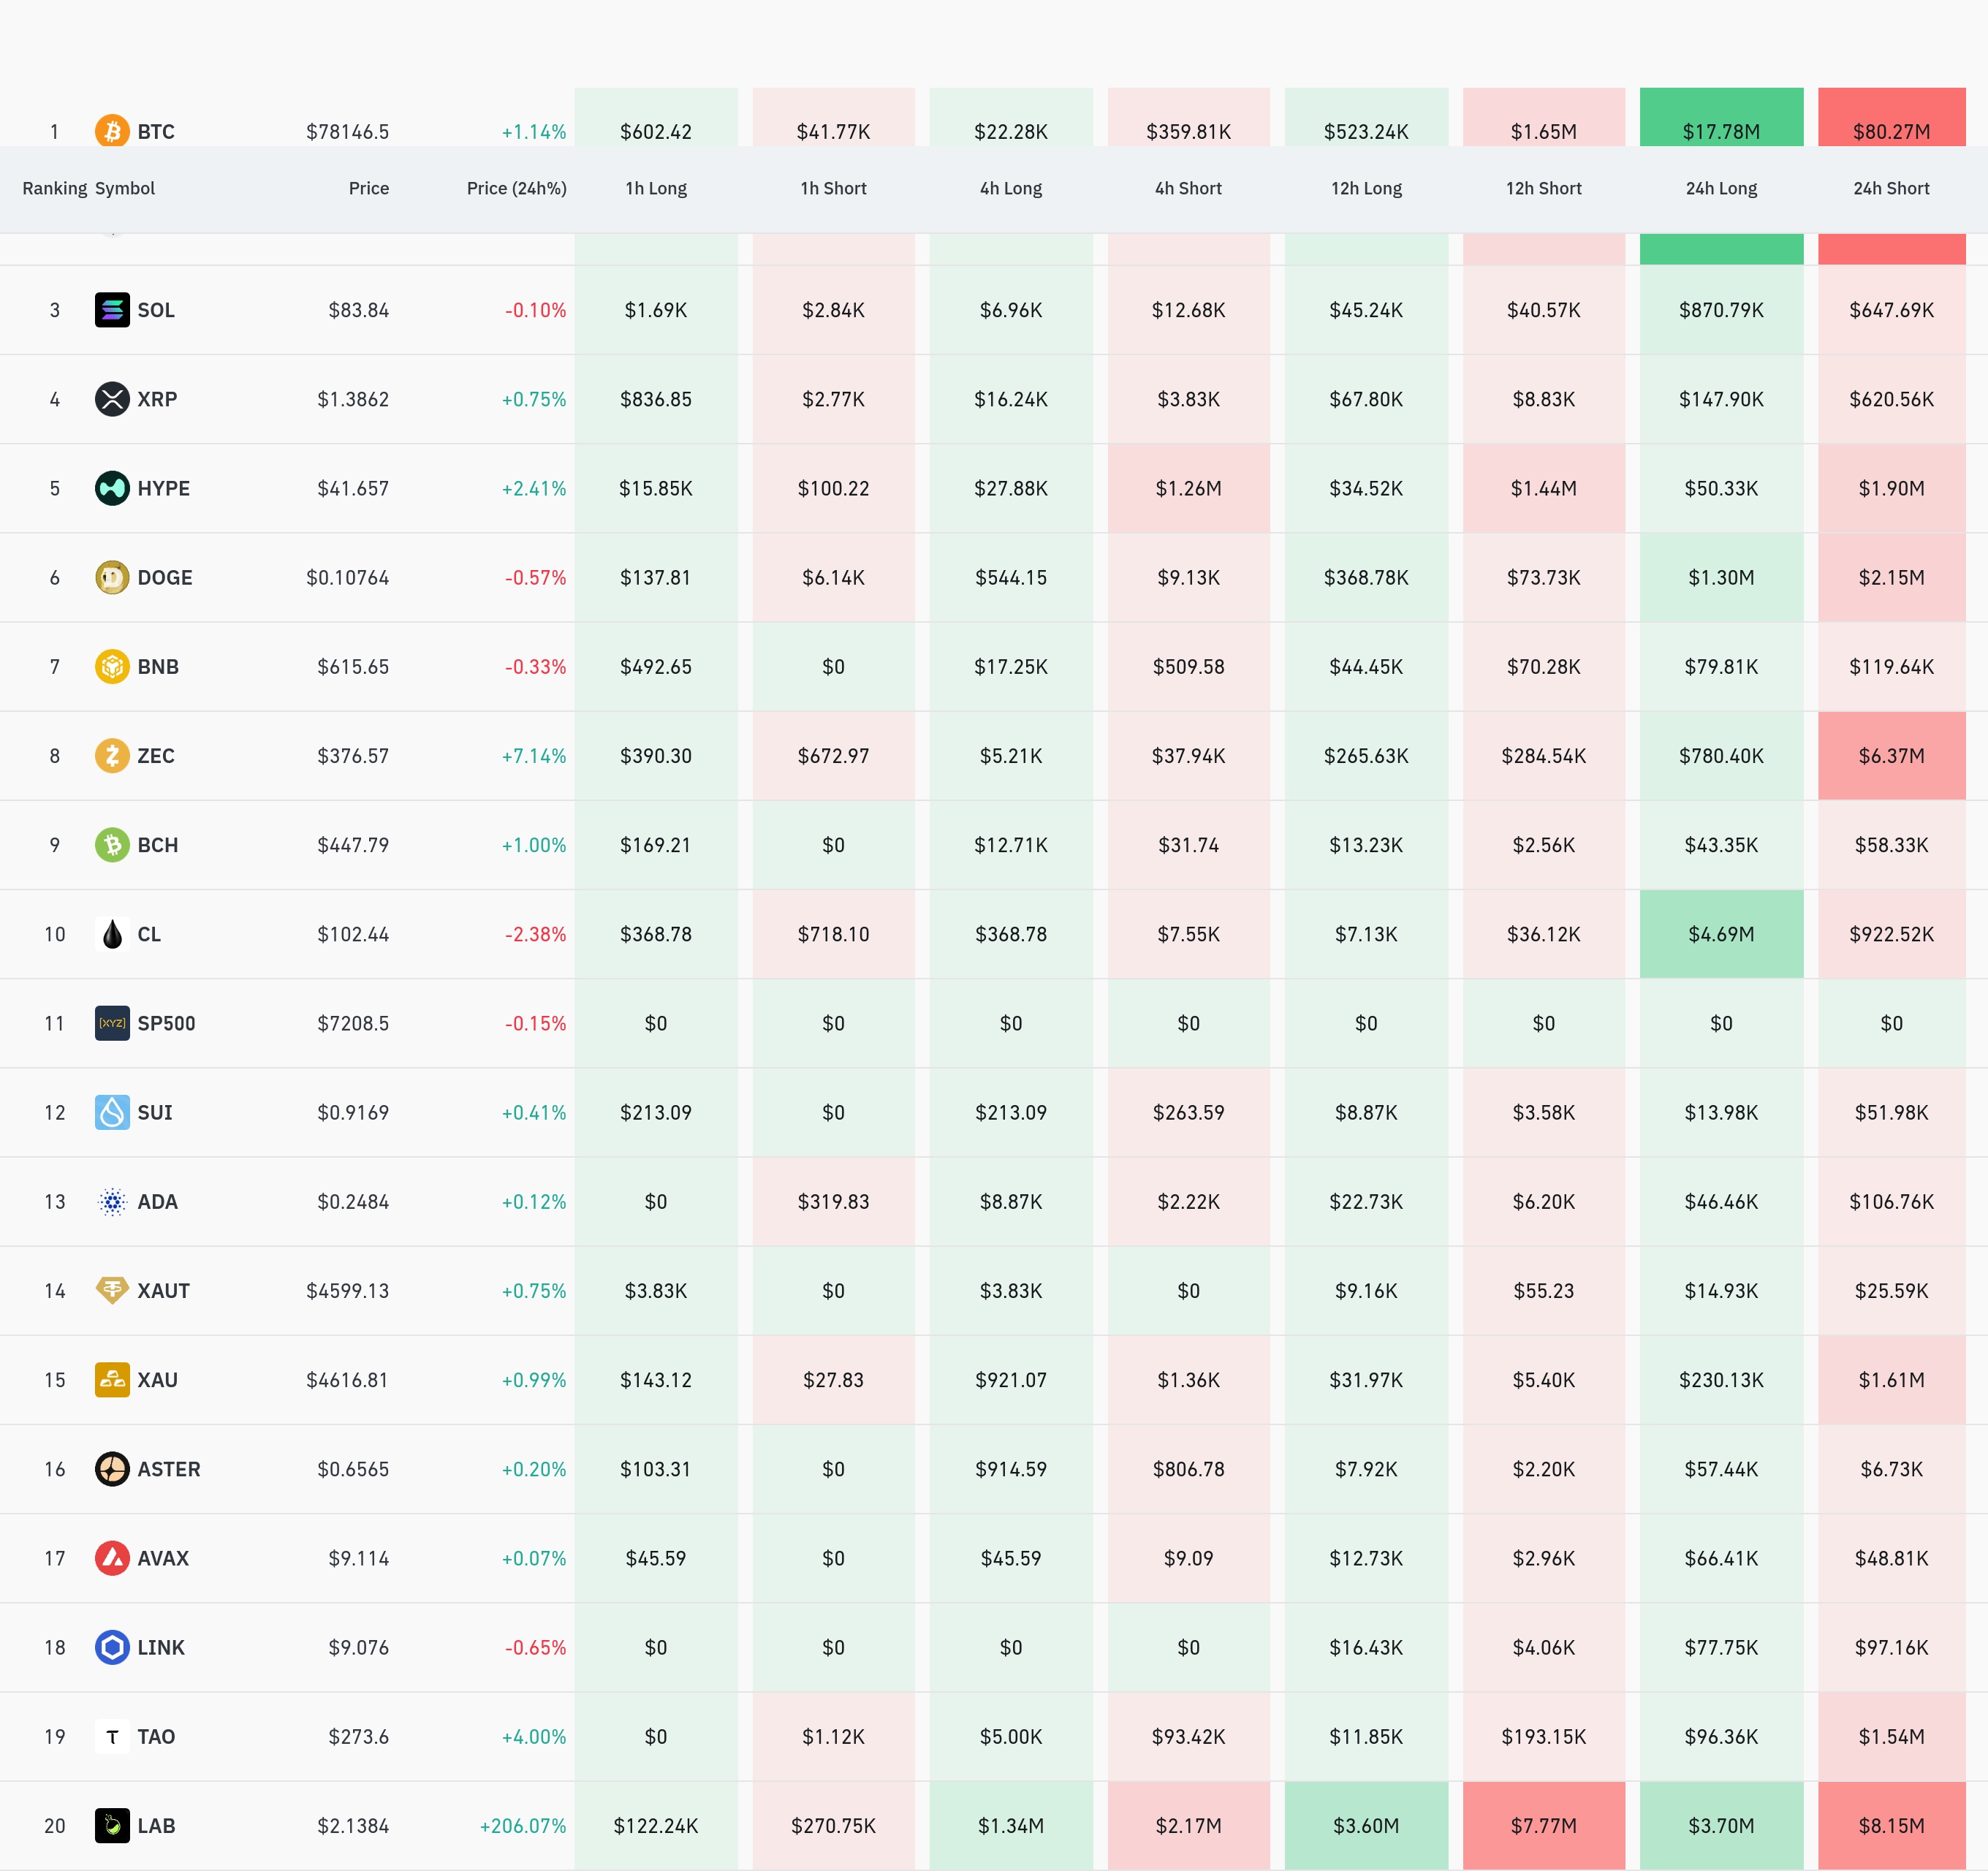Screen dimensions: 1988x1871
Task: Sort by Price (24h%) column header
Action: coord(517,188)
